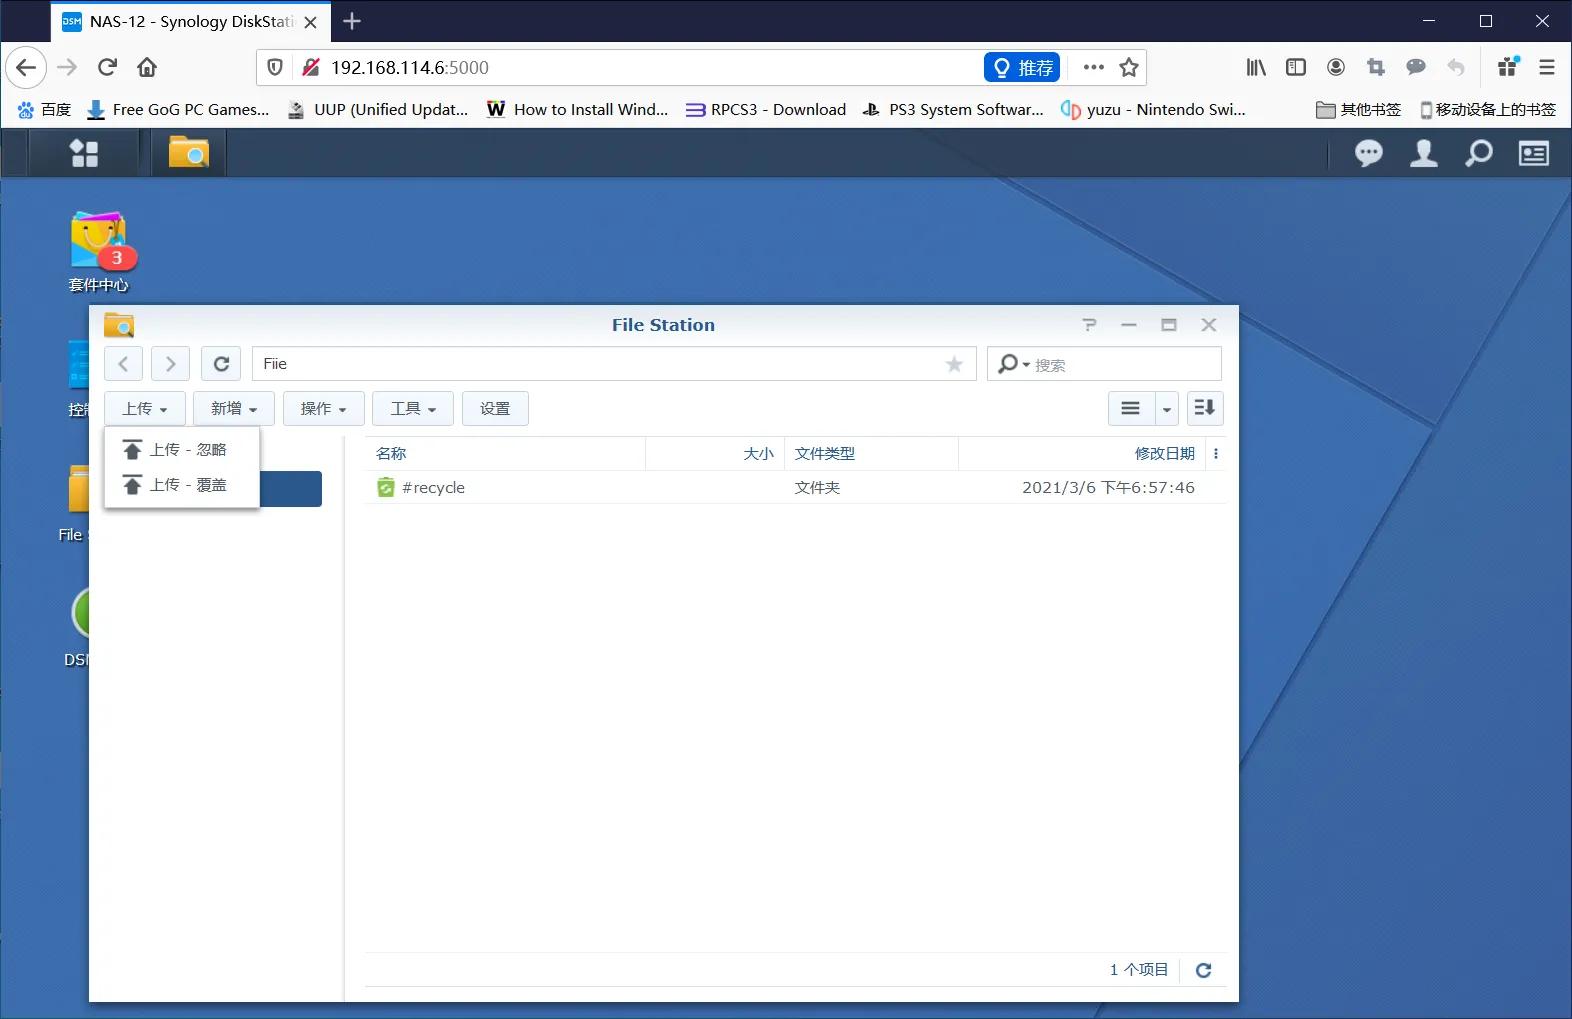Choose 上传 - 覆盖 menu entry
This screenshot has width=1572, height=1019.
click(x=182, y=485)
